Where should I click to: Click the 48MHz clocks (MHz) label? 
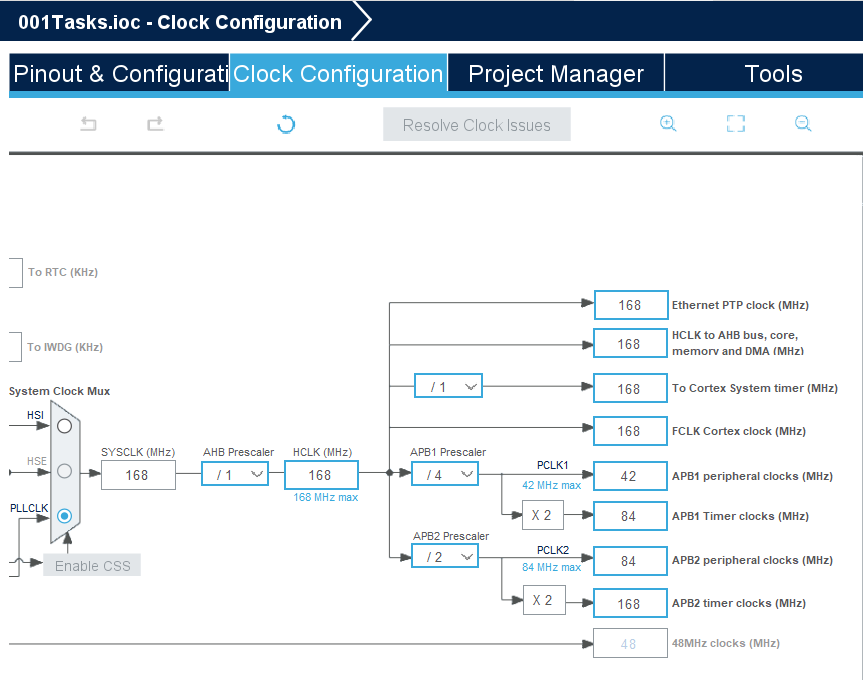click(726, 643)
